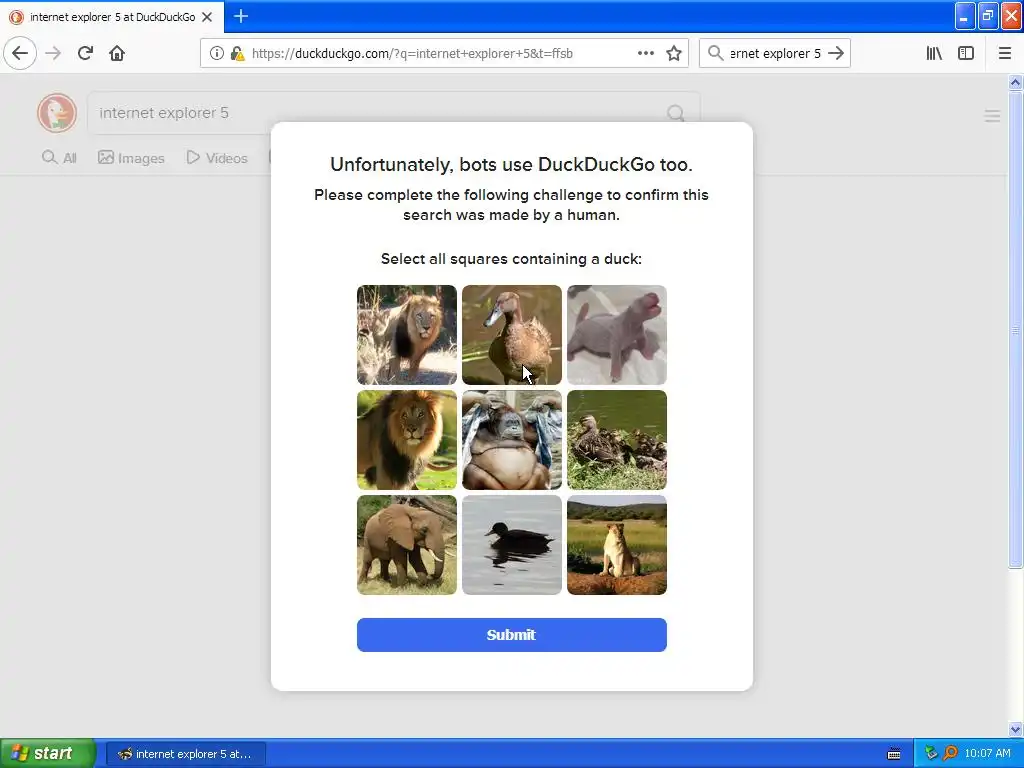Click the magnifier in browser search box

tap(715, 53)
